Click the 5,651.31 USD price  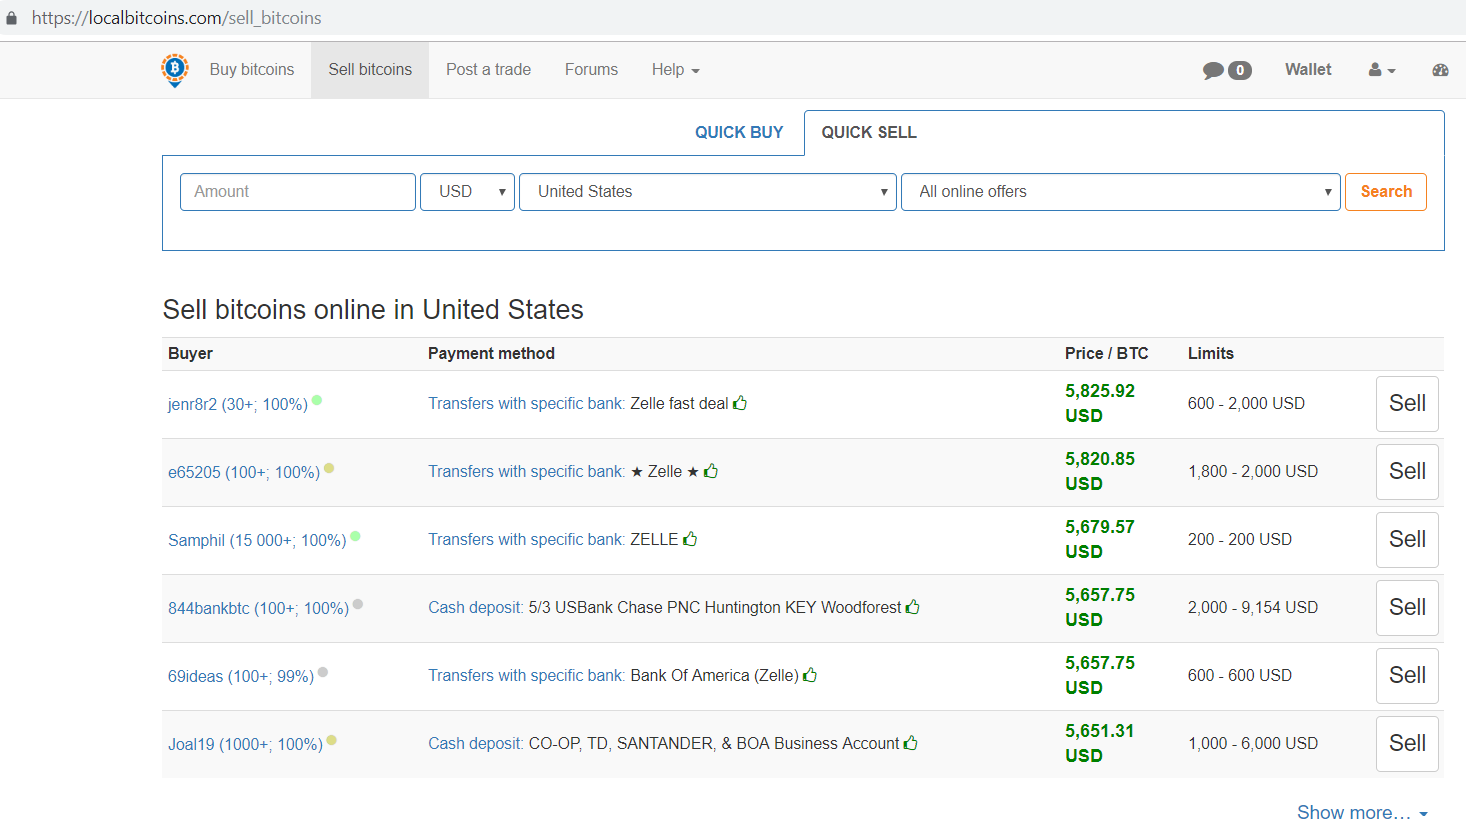click(x=1100, y=743)
